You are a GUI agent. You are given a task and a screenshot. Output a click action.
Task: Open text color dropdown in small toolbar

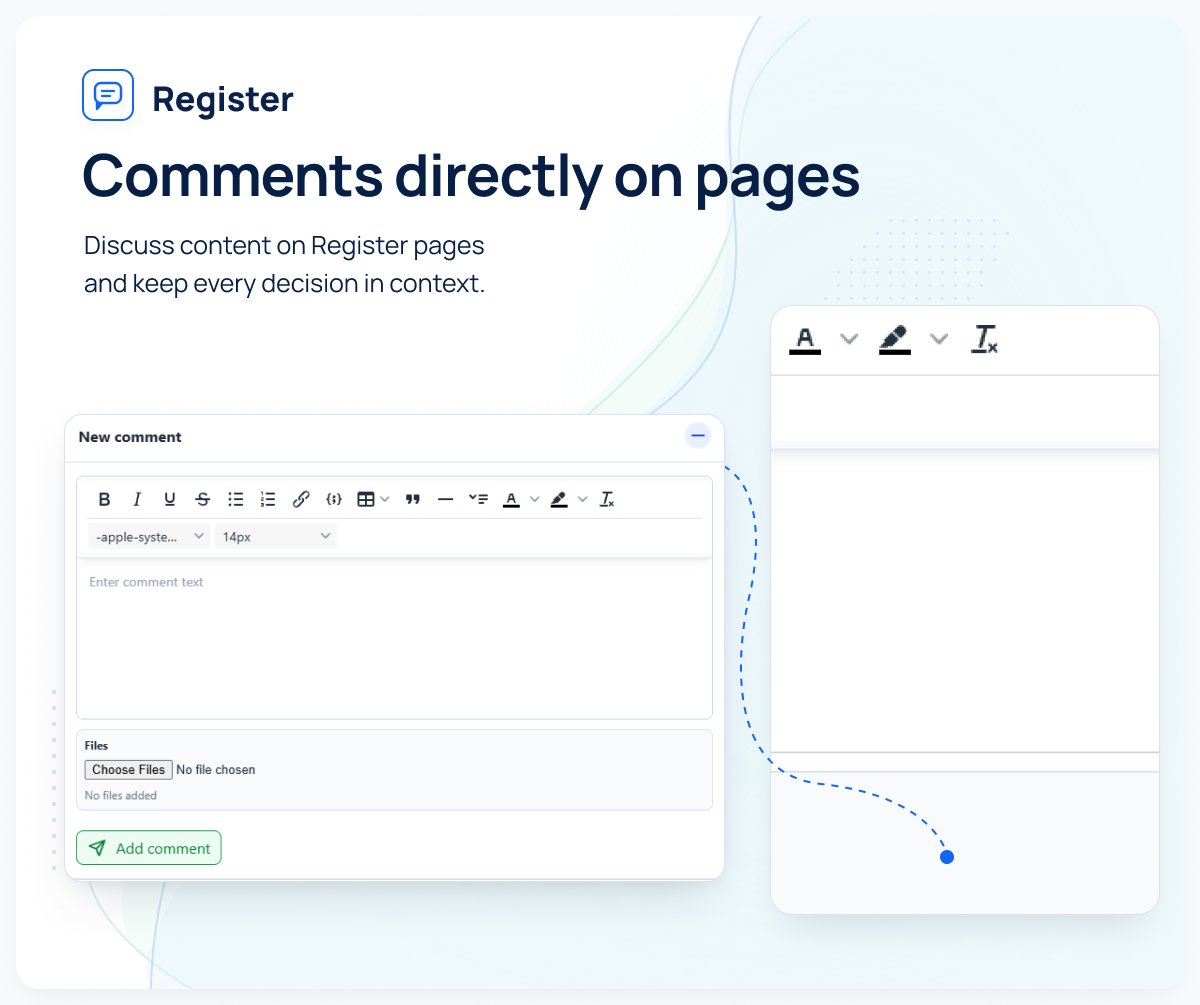534,499
